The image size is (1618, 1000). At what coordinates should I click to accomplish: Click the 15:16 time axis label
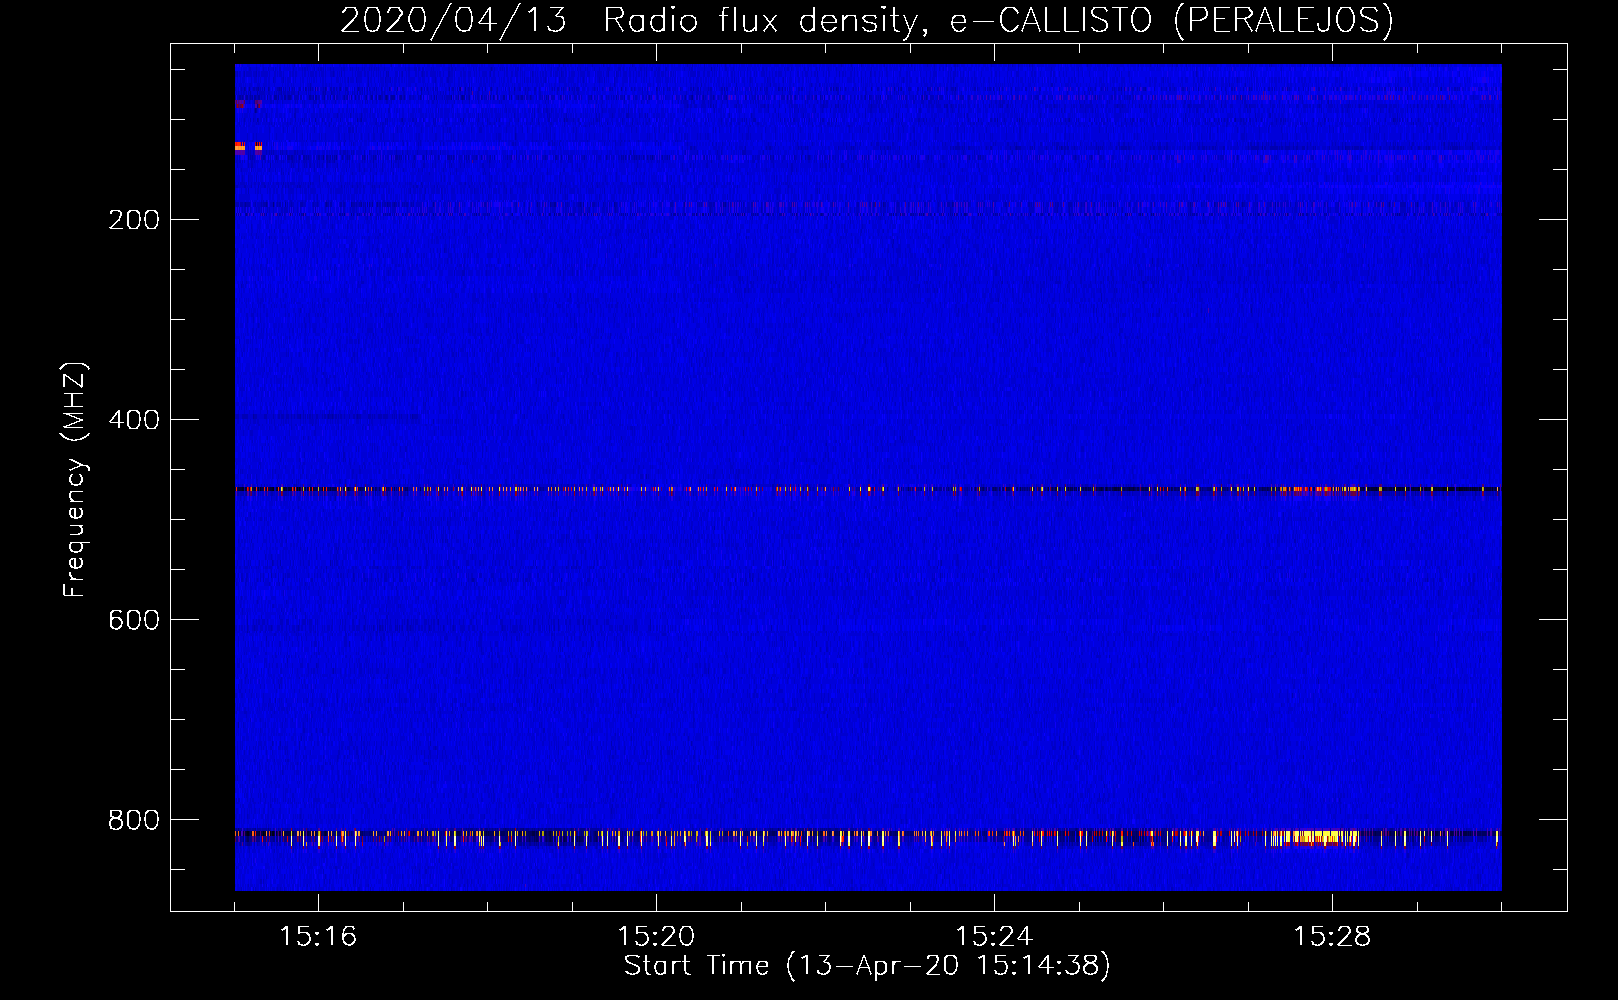tap(318, 937)
